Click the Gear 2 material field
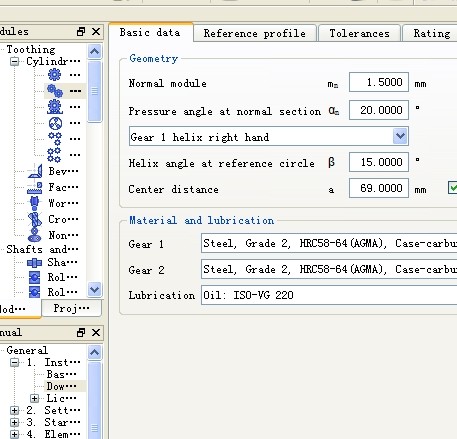This screenshot has width=457, height=439. (x=329, y=269)
